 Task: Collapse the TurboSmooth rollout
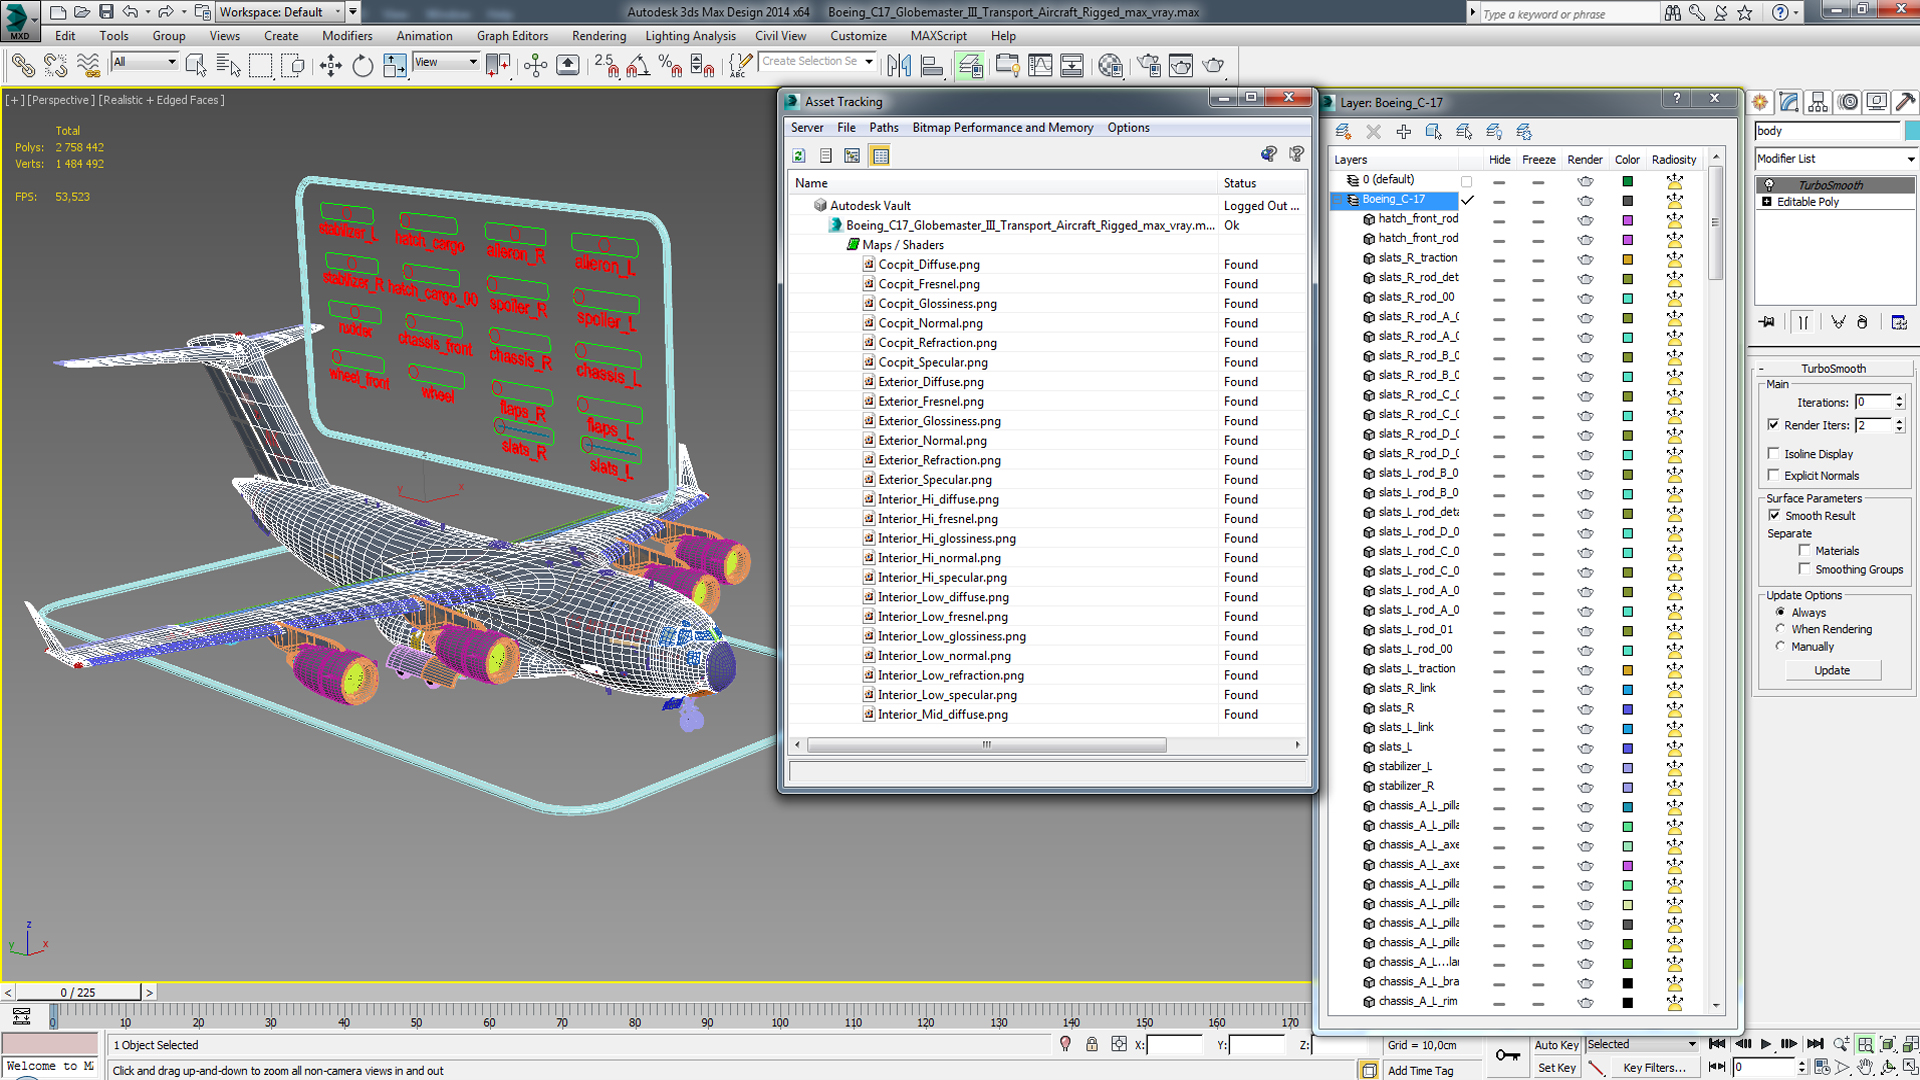pyautogui.click(x=1833, y=368)
